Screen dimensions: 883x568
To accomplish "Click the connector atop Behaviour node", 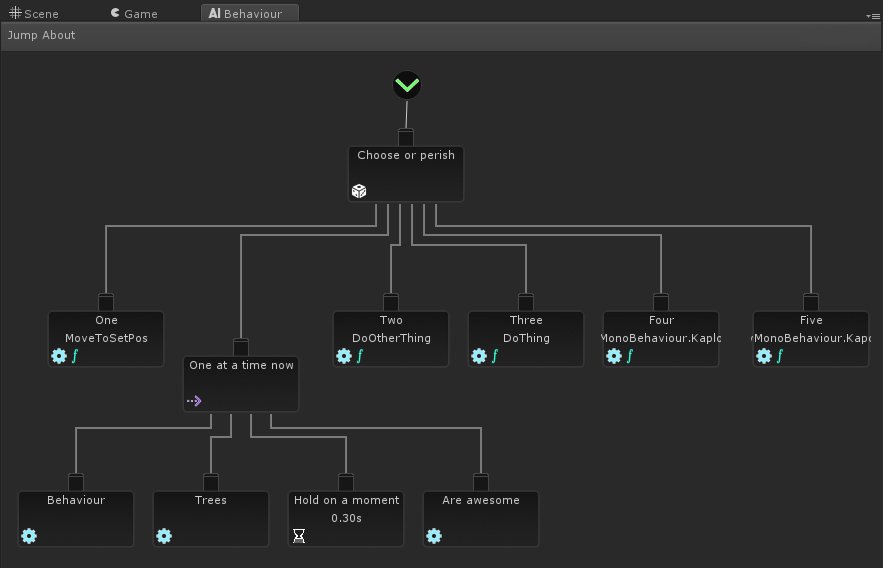I will (x=76, y=482).
